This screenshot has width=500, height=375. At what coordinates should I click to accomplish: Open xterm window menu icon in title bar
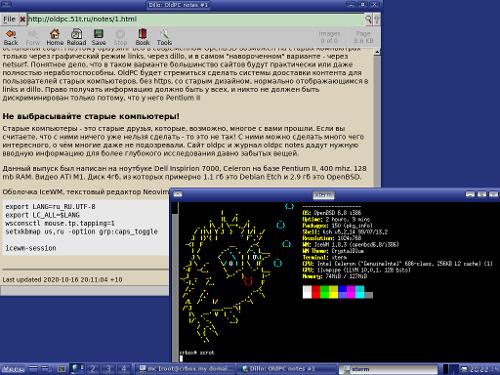177,194
